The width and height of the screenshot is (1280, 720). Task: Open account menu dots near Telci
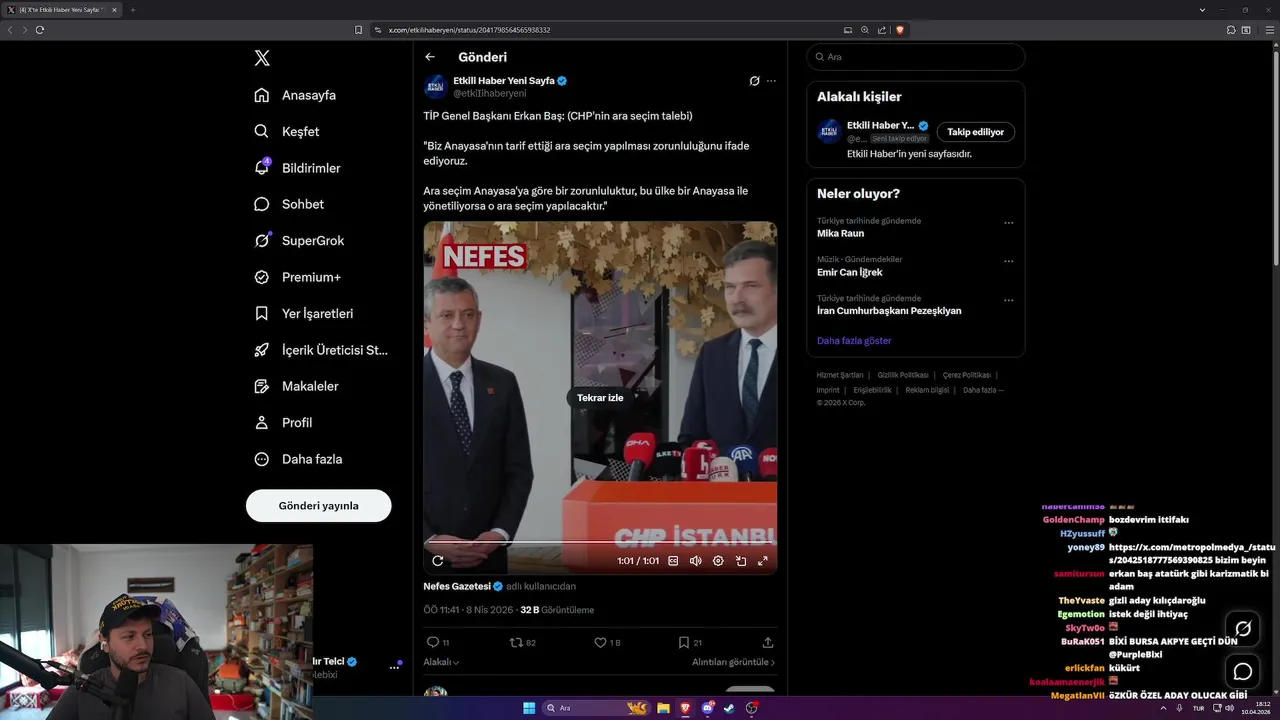394,667
